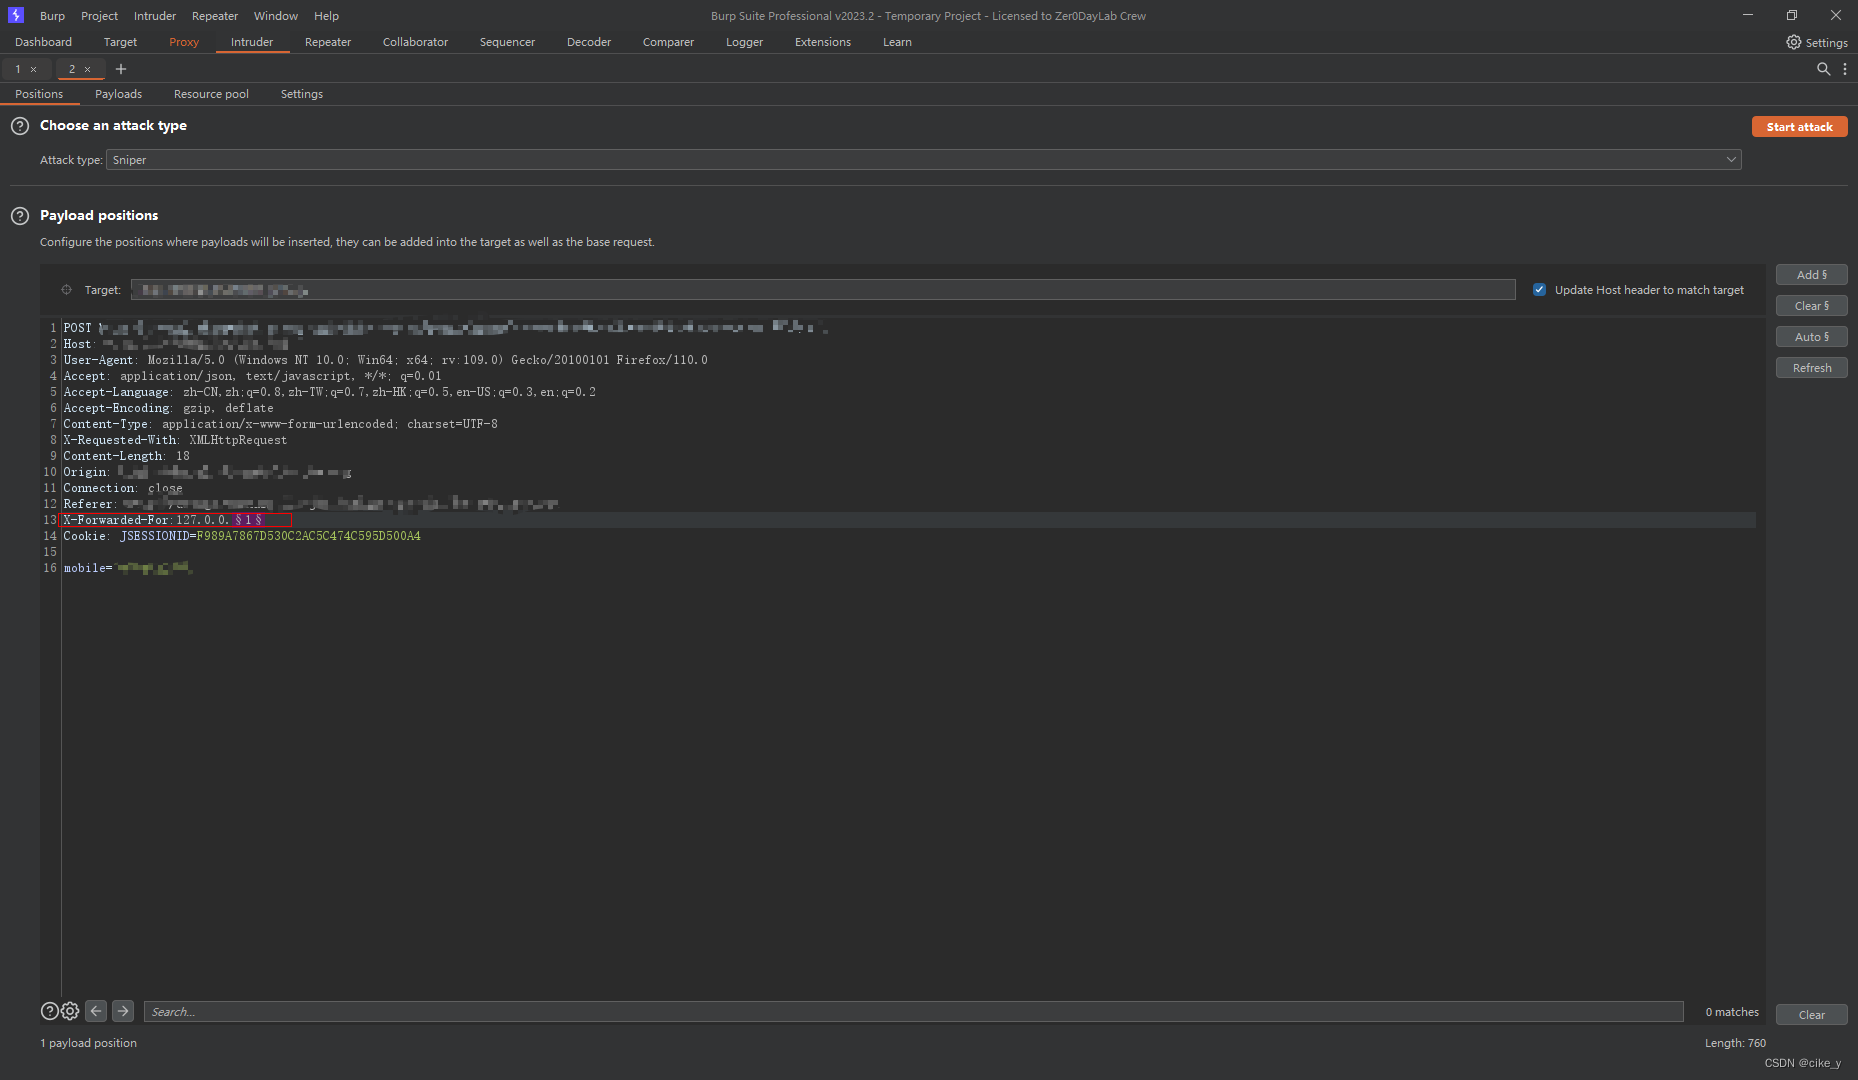The width and height of the screenshot is (1858, 1080).
Task: Open the Help menu
Action: pyautogui.click(x=326, y=16)
